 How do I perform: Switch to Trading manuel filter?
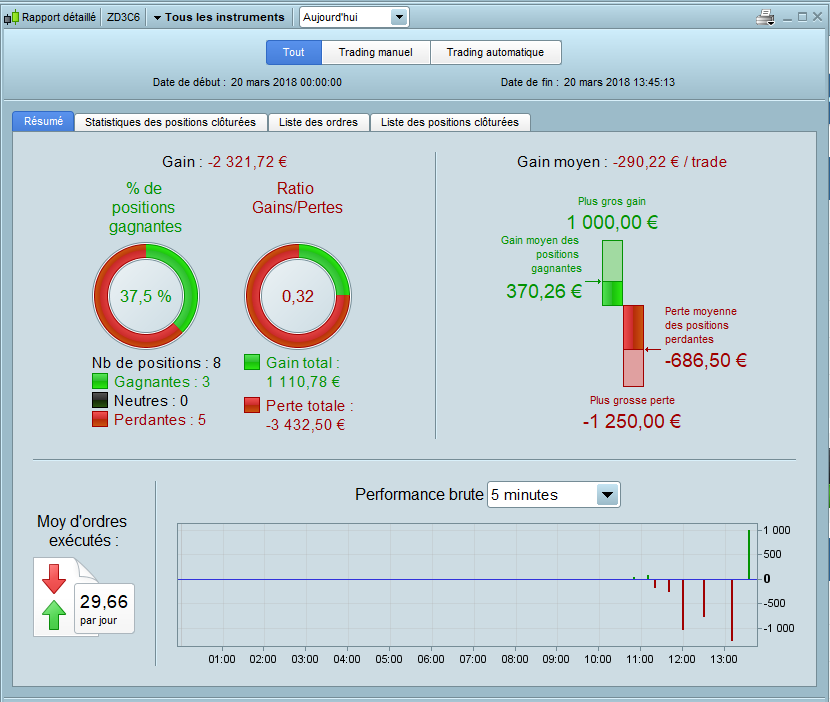point(375,52)
